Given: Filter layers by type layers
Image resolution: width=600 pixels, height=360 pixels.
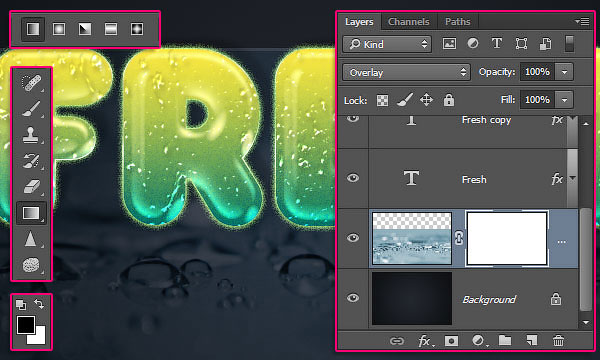Looking at the screenshot, I should click(497, 44).
